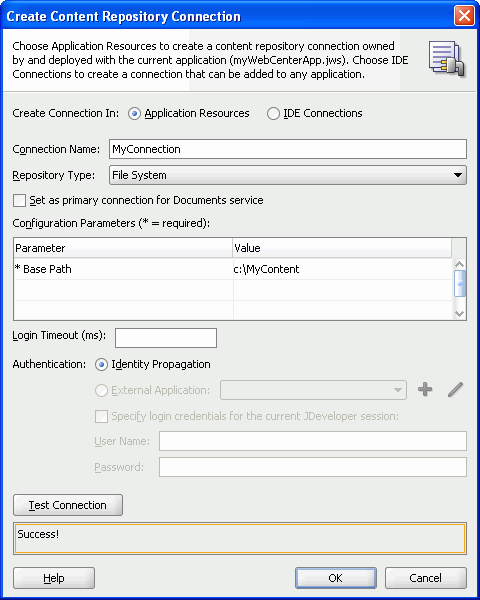480x600 pixels.
Task: Click the Test Connection button
Action: (x=68, y=505)
